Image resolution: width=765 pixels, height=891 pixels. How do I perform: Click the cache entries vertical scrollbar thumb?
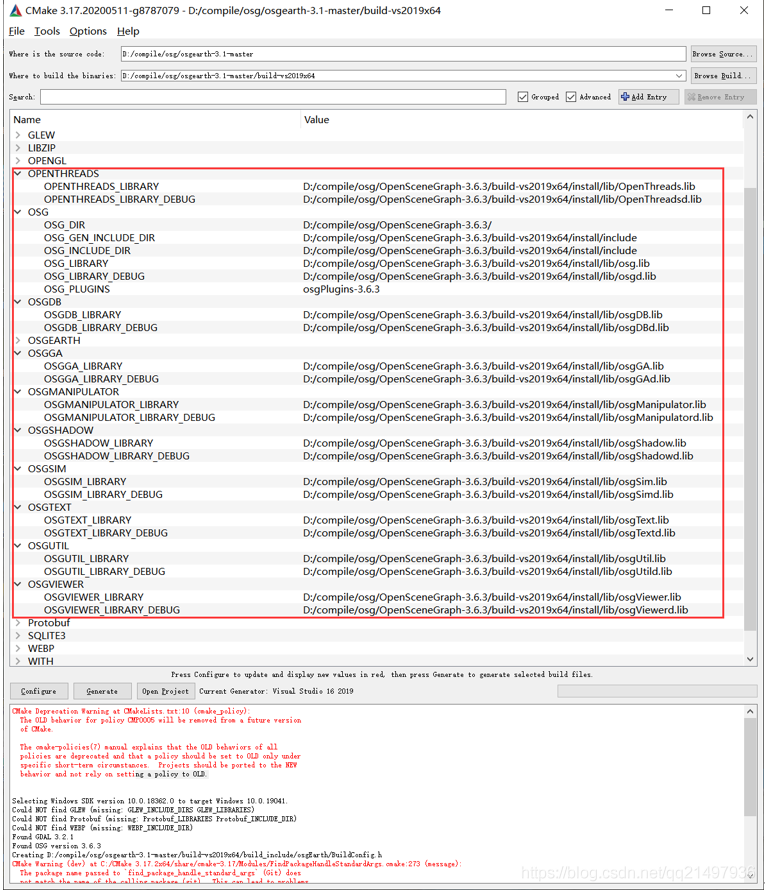point(750,409)
